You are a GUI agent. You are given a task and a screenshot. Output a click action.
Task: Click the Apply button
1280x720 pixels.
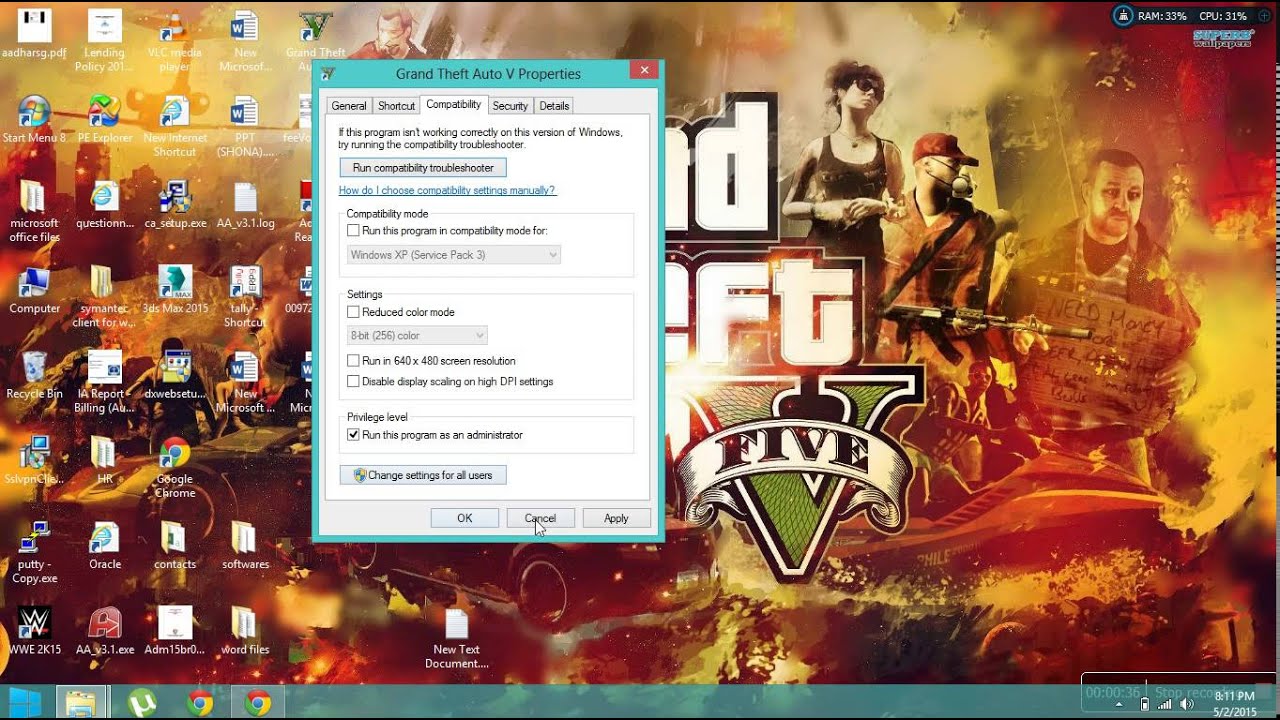(616, 518)
